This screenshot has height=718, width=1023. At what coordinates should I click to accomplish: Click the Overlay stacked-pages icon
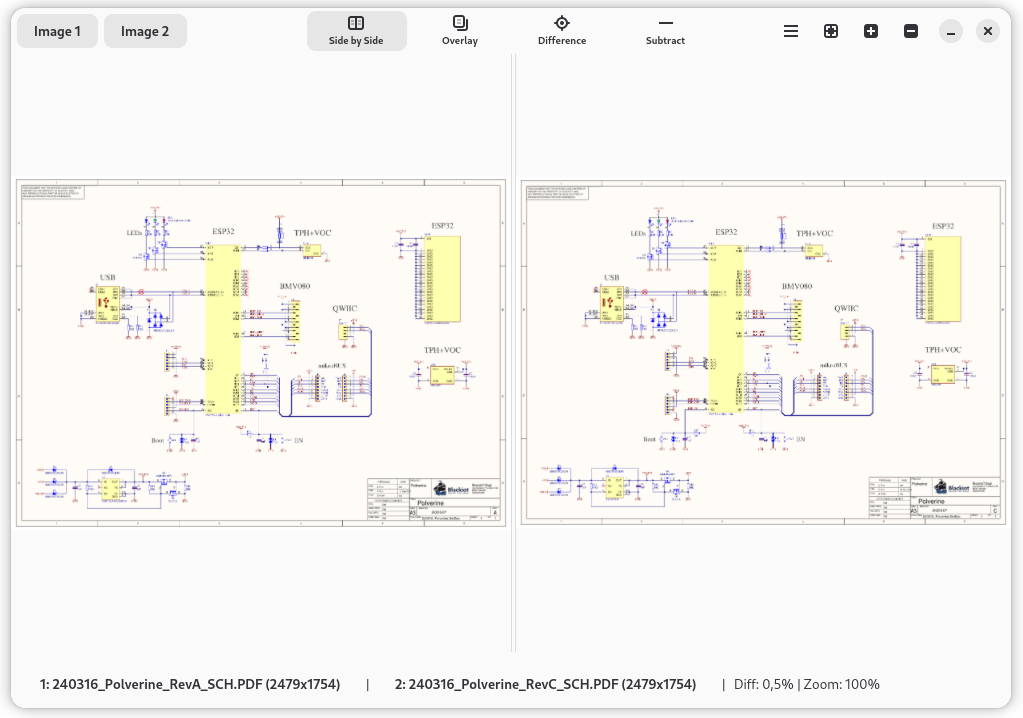[x=459, y=22]
